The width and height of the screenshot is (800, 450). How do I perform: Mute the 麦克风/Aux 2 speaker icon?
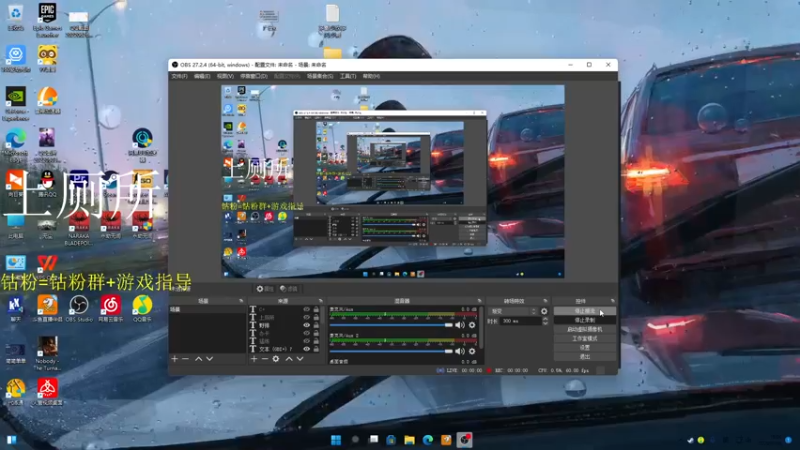pos(460,351)
